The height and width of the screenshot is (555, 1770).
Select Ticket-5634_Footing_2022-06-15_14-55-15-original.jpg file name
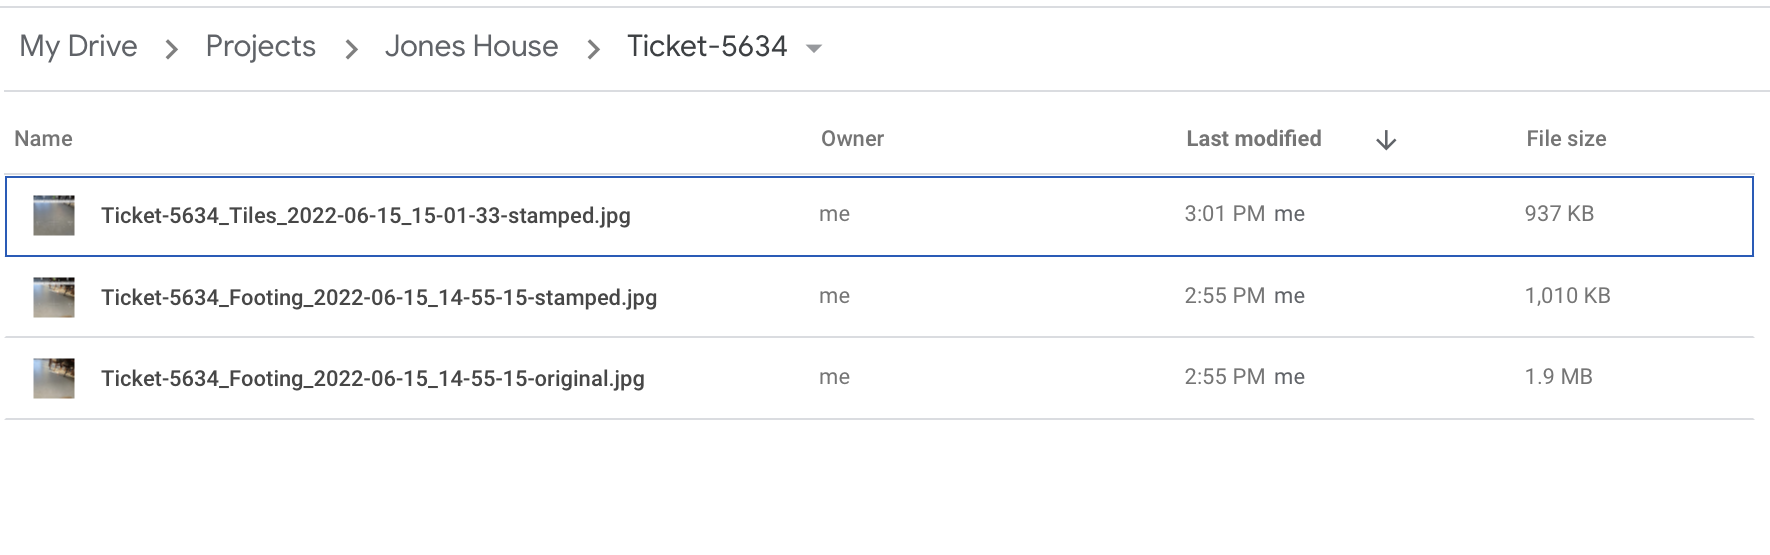click(372, 378)
